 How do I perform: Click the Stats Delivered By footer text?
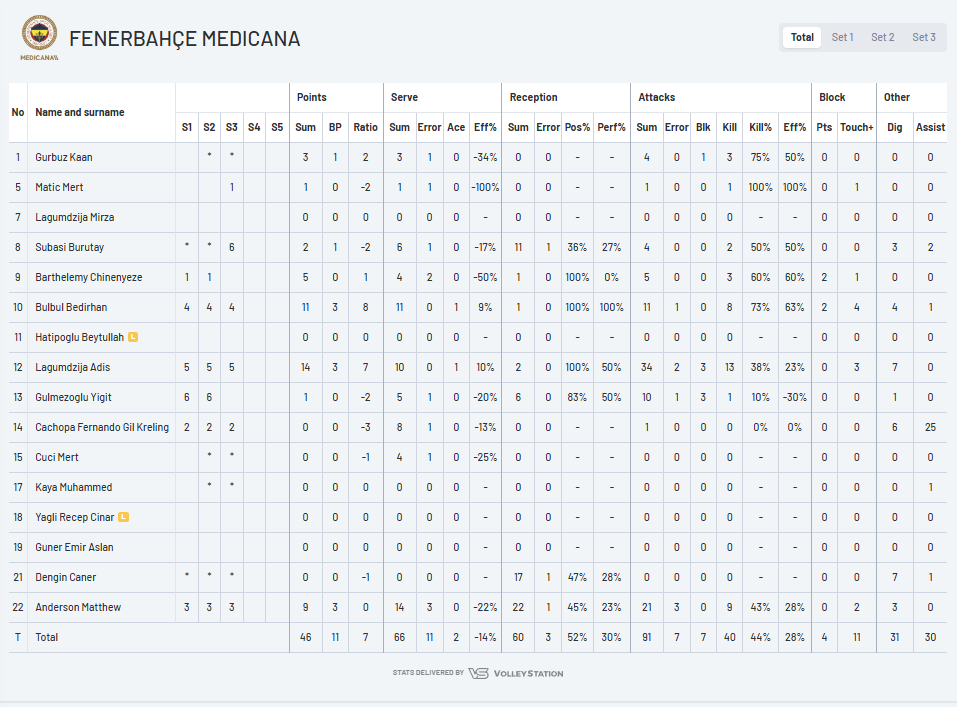(428, 673)
